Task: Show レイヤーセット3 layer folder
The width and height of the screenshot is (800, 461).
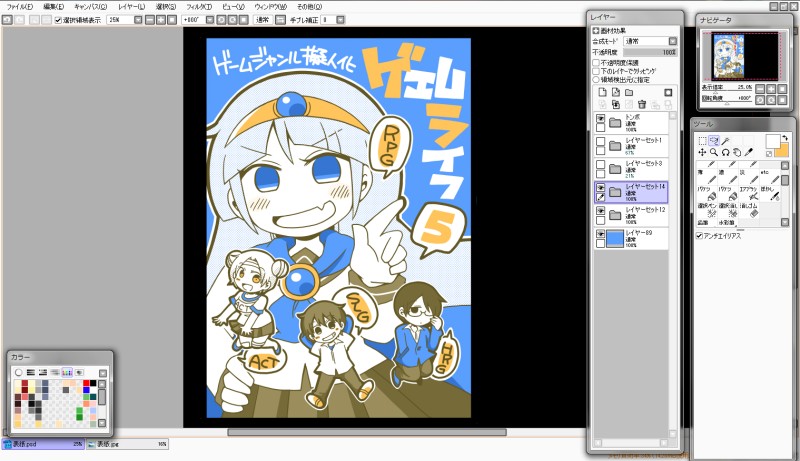Action: point(601,165)
